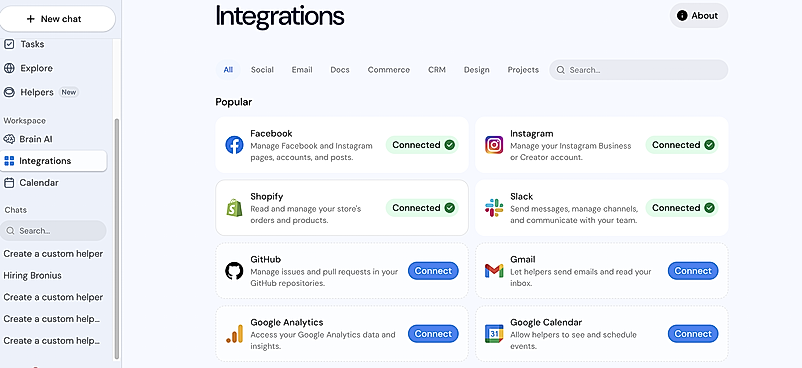Click the magnifier icon in integrations search

(561, 70)
